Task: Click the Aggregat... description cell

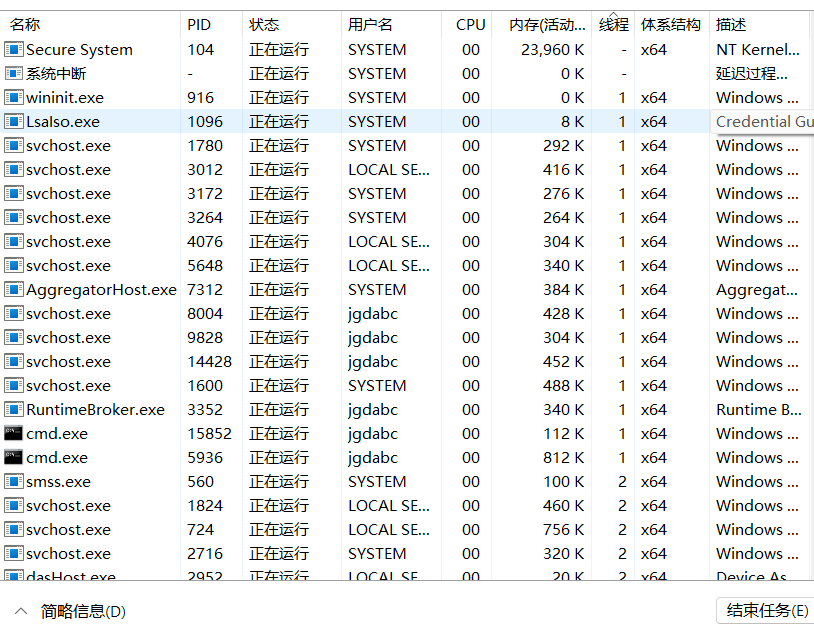Action: (757, 290)
